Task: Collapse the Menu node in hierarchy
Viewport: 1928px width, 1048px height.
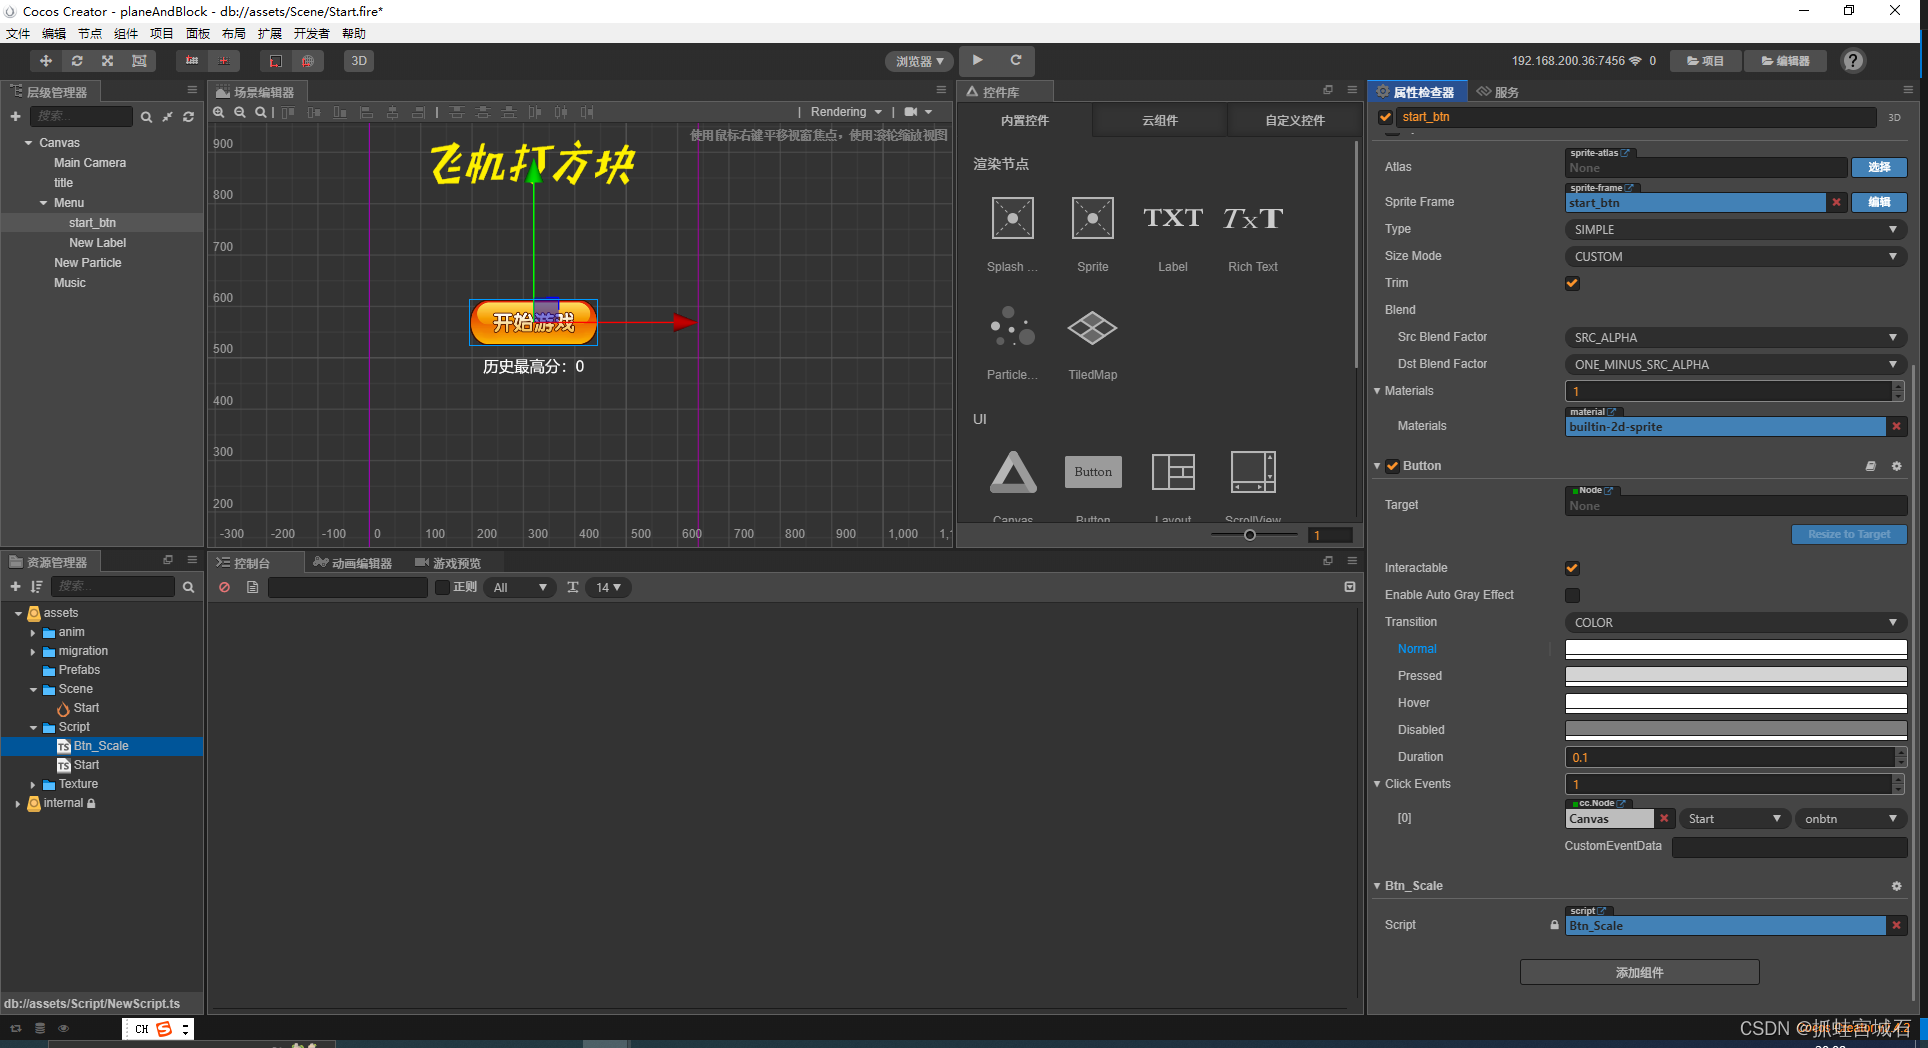Action: [43, 203]
